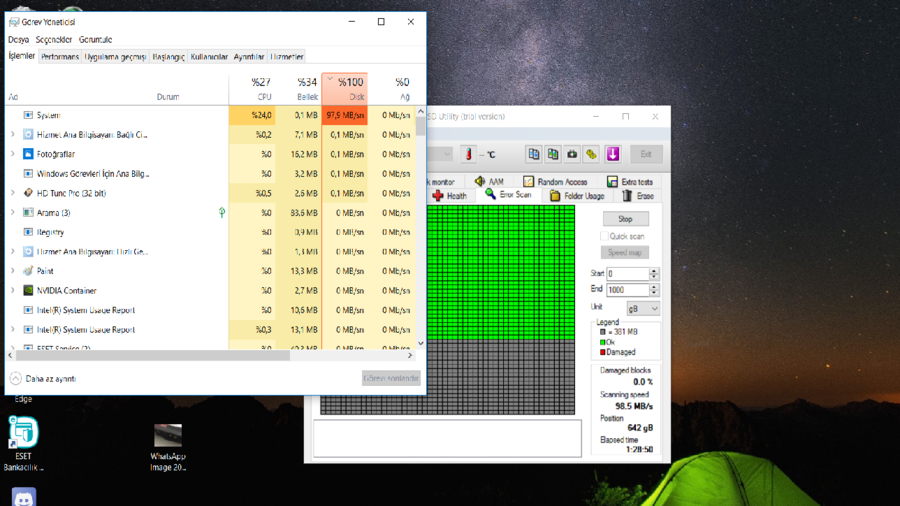Viewport: 900px width, 506px height.
Task: Expand the HD Tune Pro (32 bit) process
Action: [13, 193]
